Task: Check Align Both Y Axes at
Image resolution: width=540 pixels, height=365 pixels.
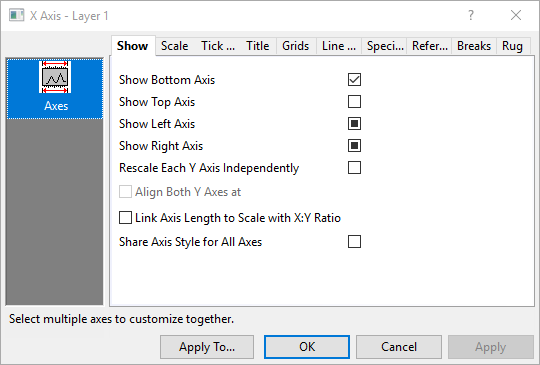Action: coord(125,192)
